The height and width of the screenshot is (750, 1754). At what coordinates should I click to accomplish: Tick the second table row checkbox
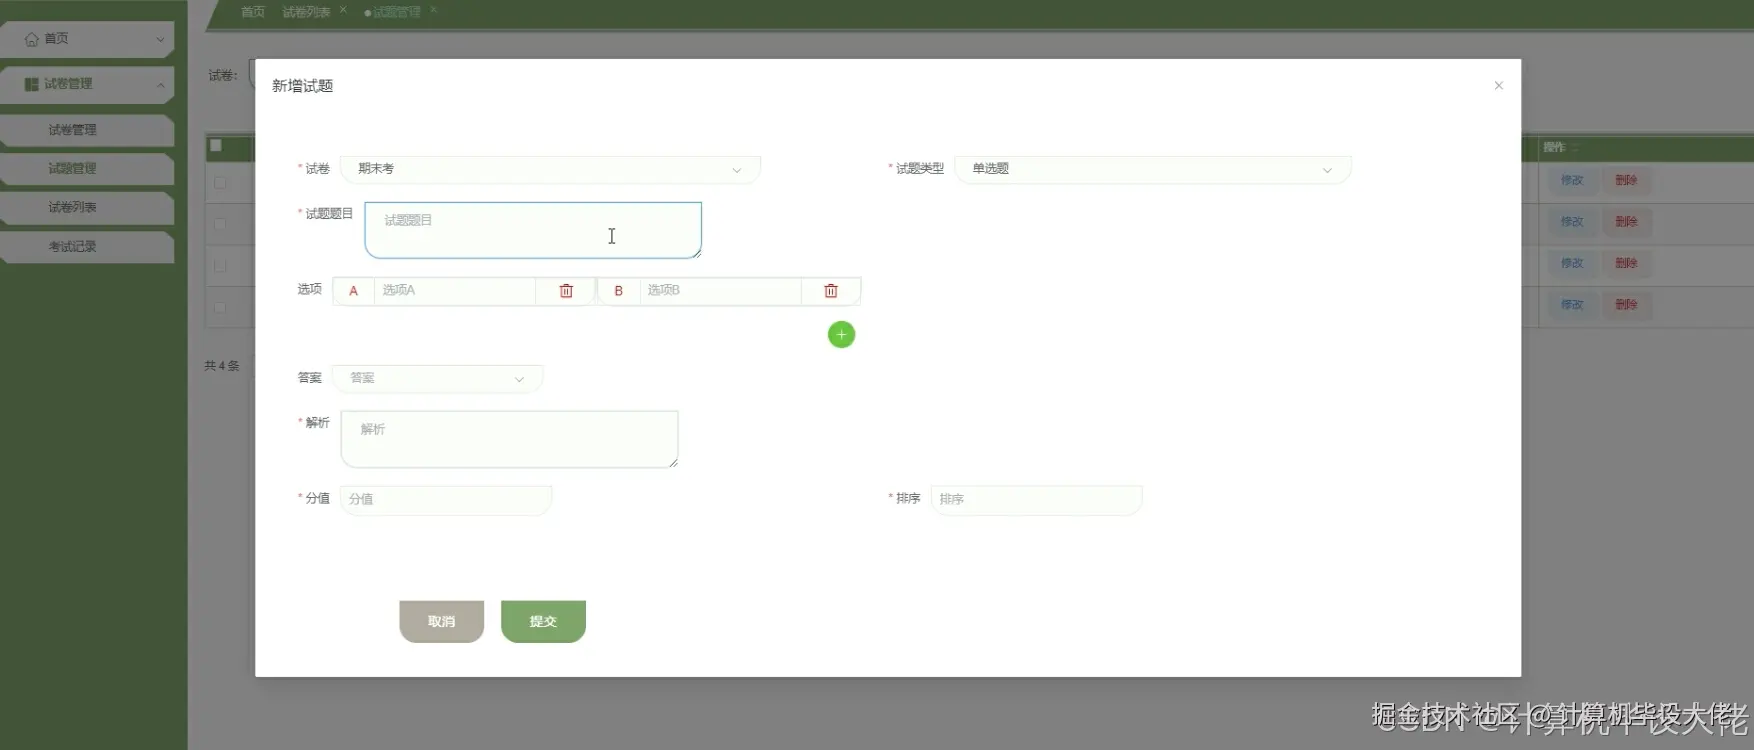220,225
